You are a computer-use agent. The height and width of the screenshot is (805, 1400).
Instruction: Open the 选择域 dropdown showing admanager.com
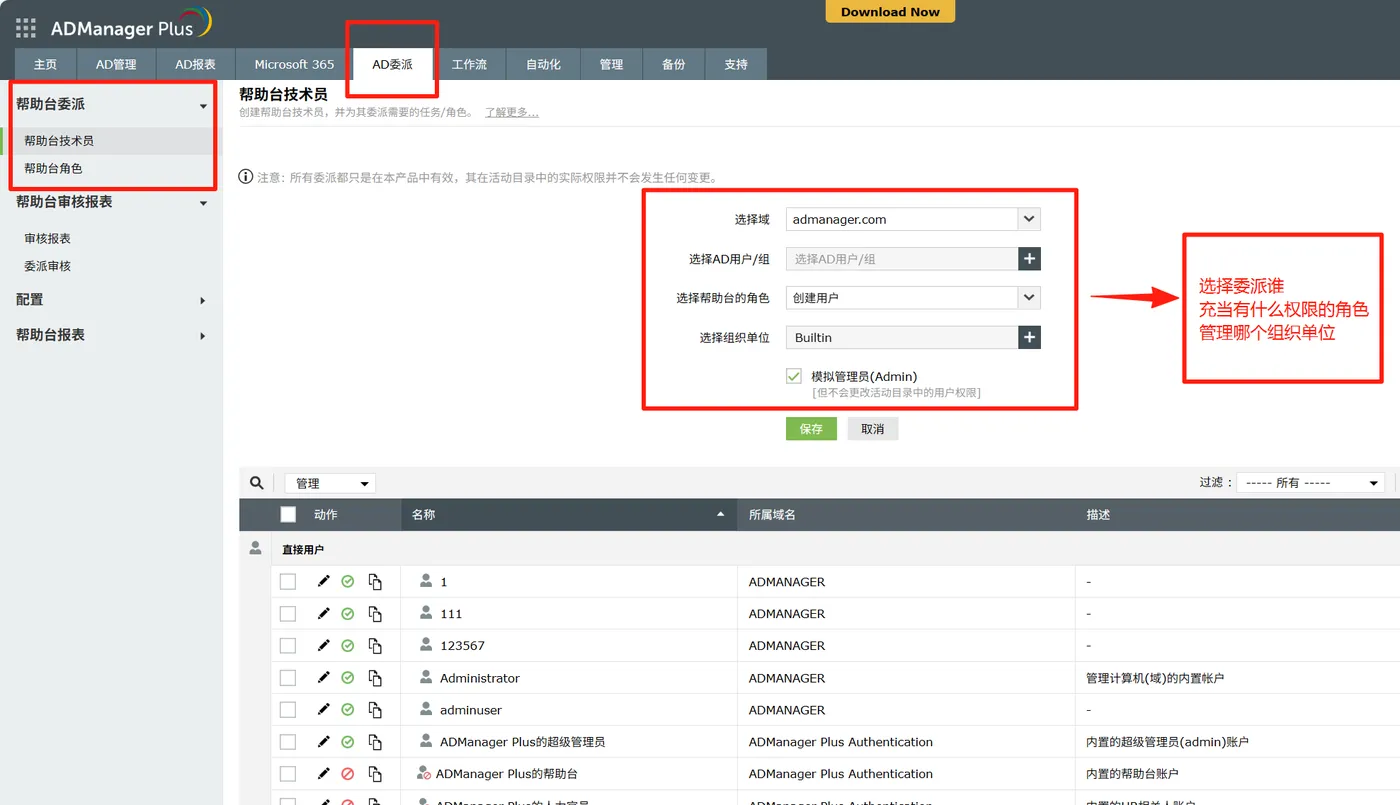click(913, 219)
